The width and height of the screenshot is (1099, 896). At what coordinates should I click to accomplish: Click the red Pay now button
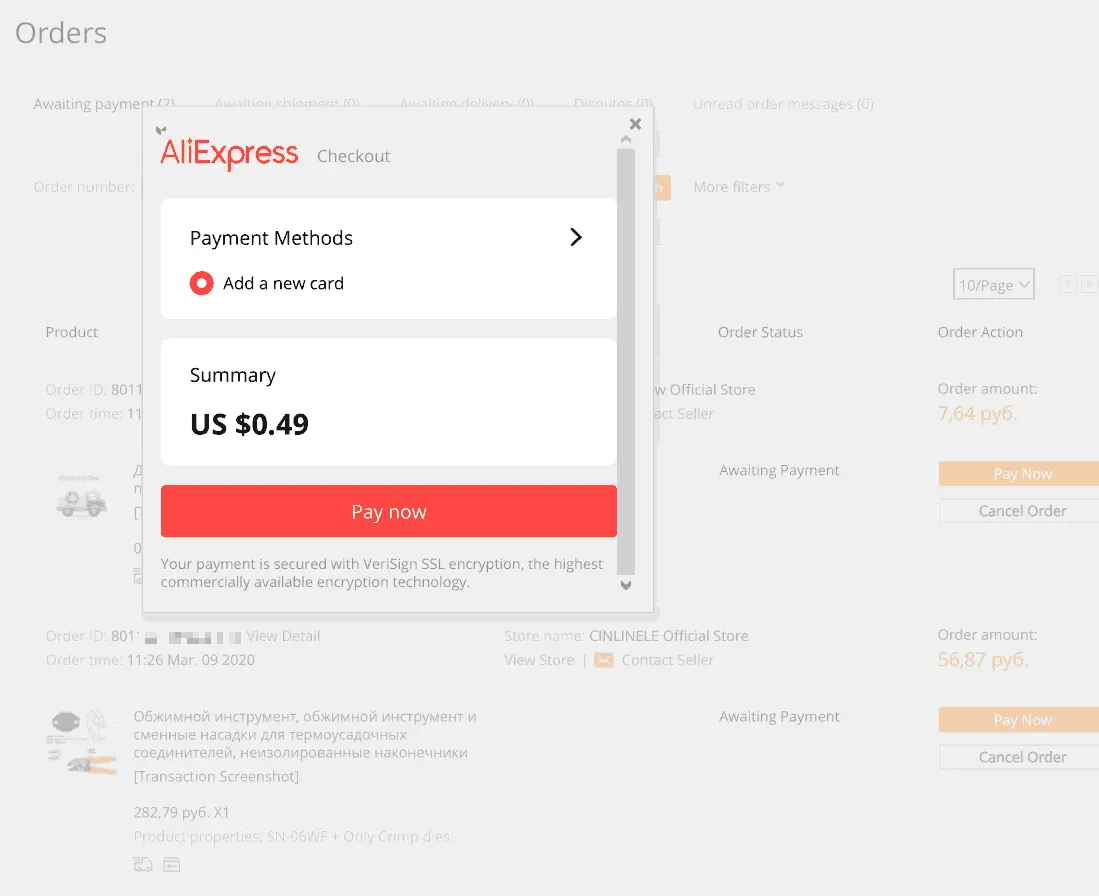[389, 511]
